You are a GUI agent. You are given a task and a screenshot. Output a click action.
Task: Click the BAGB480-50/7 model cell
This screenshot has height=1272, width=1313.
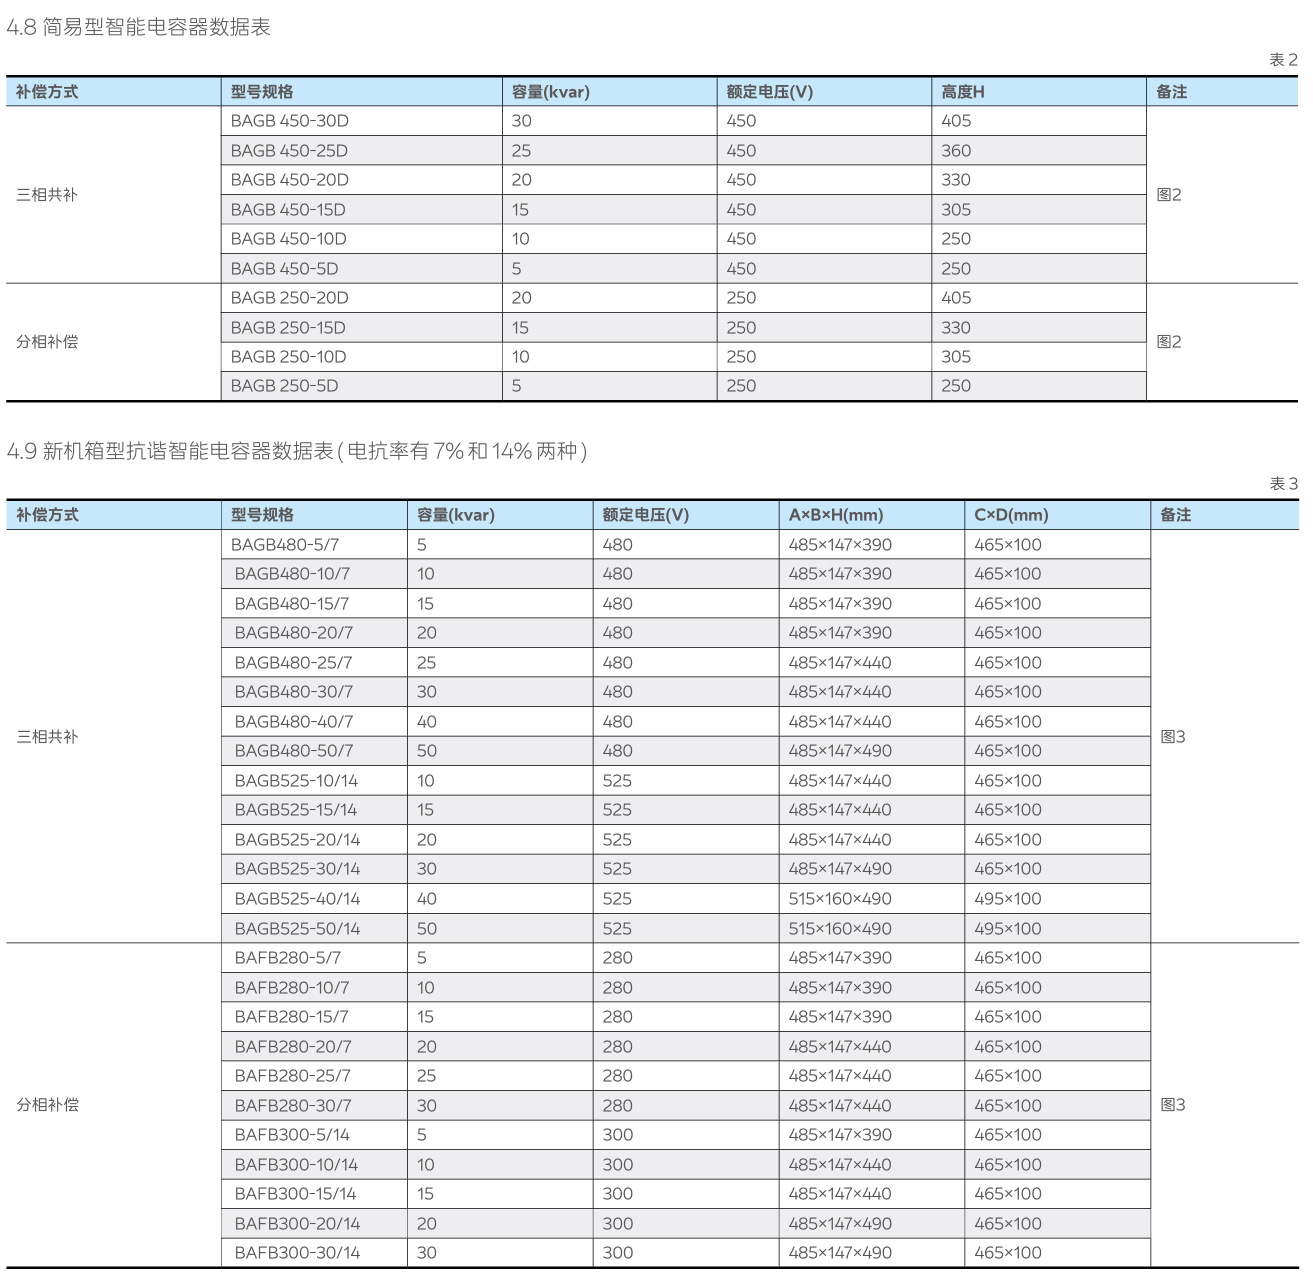click(293, 751)
